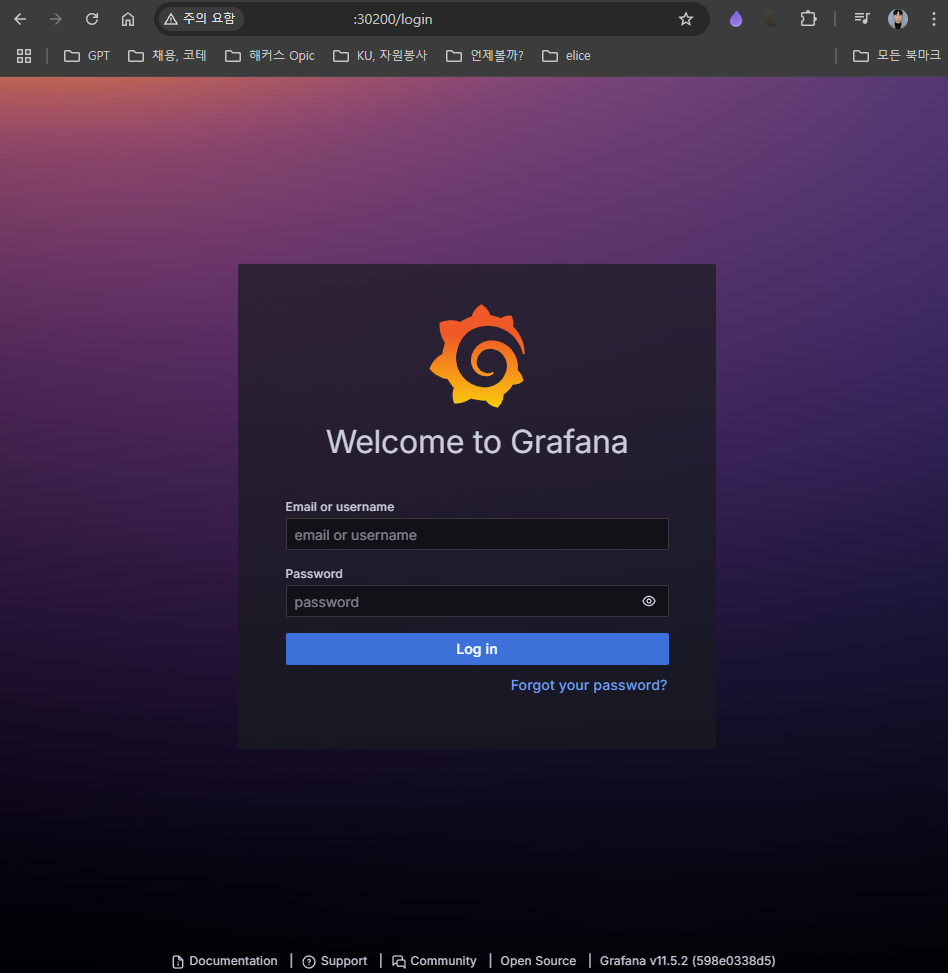Open the Forgot your password? link
The height and width of the screenshot is (973, 948).
pyautogui.click(x=589, y=685)
